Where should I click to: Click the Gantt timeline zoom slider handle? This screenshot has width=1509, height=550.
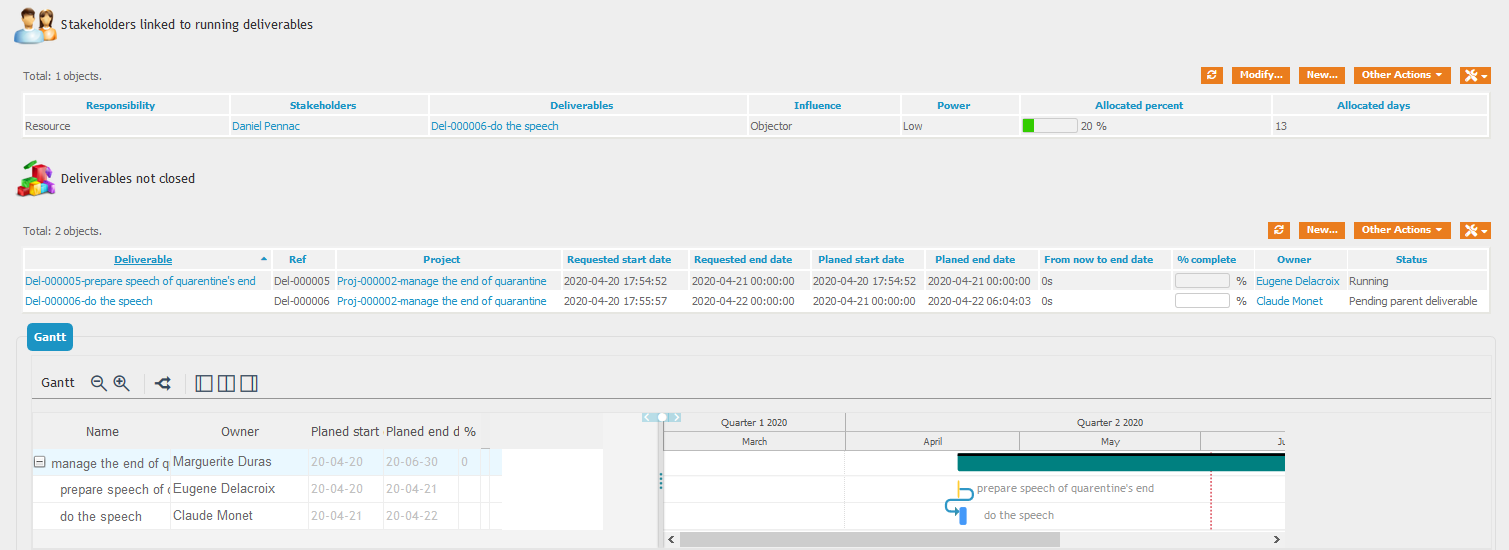pyautogui.click(x=662, y=417)
